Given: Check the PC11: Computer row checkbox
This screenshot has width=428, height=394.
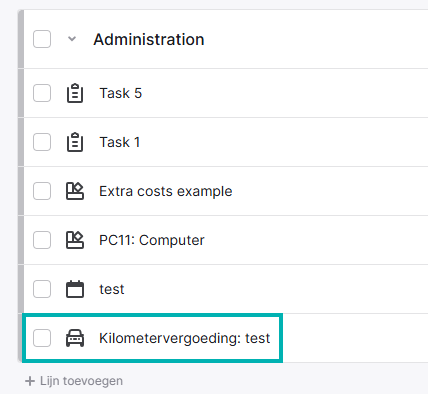Looking at the screenshot, I should click(42, 240).
